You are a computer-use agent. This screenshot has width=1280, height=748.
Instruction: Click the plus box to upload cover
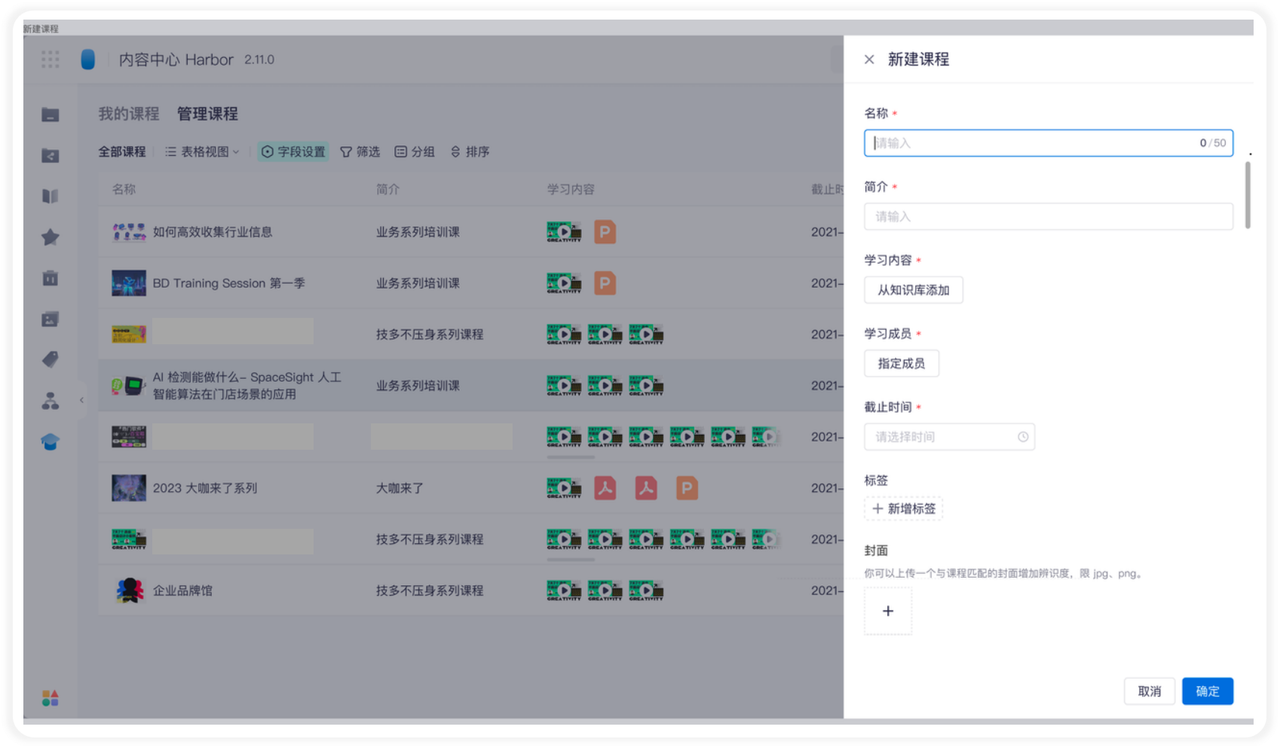(888, 611)
